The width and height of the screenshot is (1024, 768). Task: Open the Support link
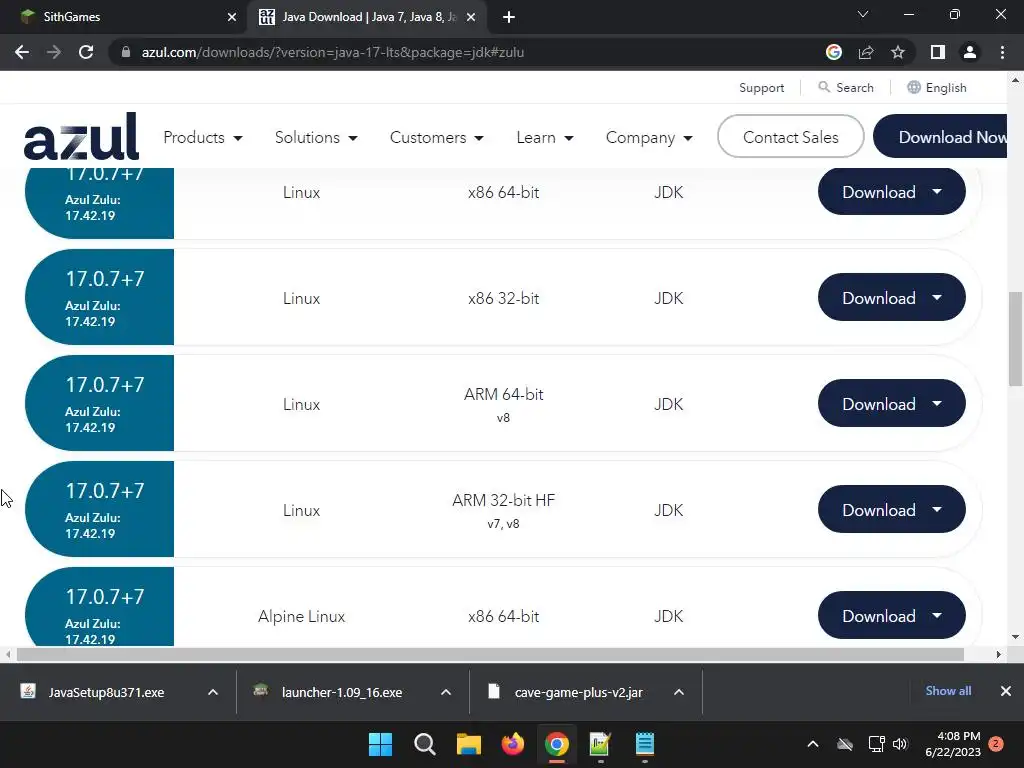(761, 88)
